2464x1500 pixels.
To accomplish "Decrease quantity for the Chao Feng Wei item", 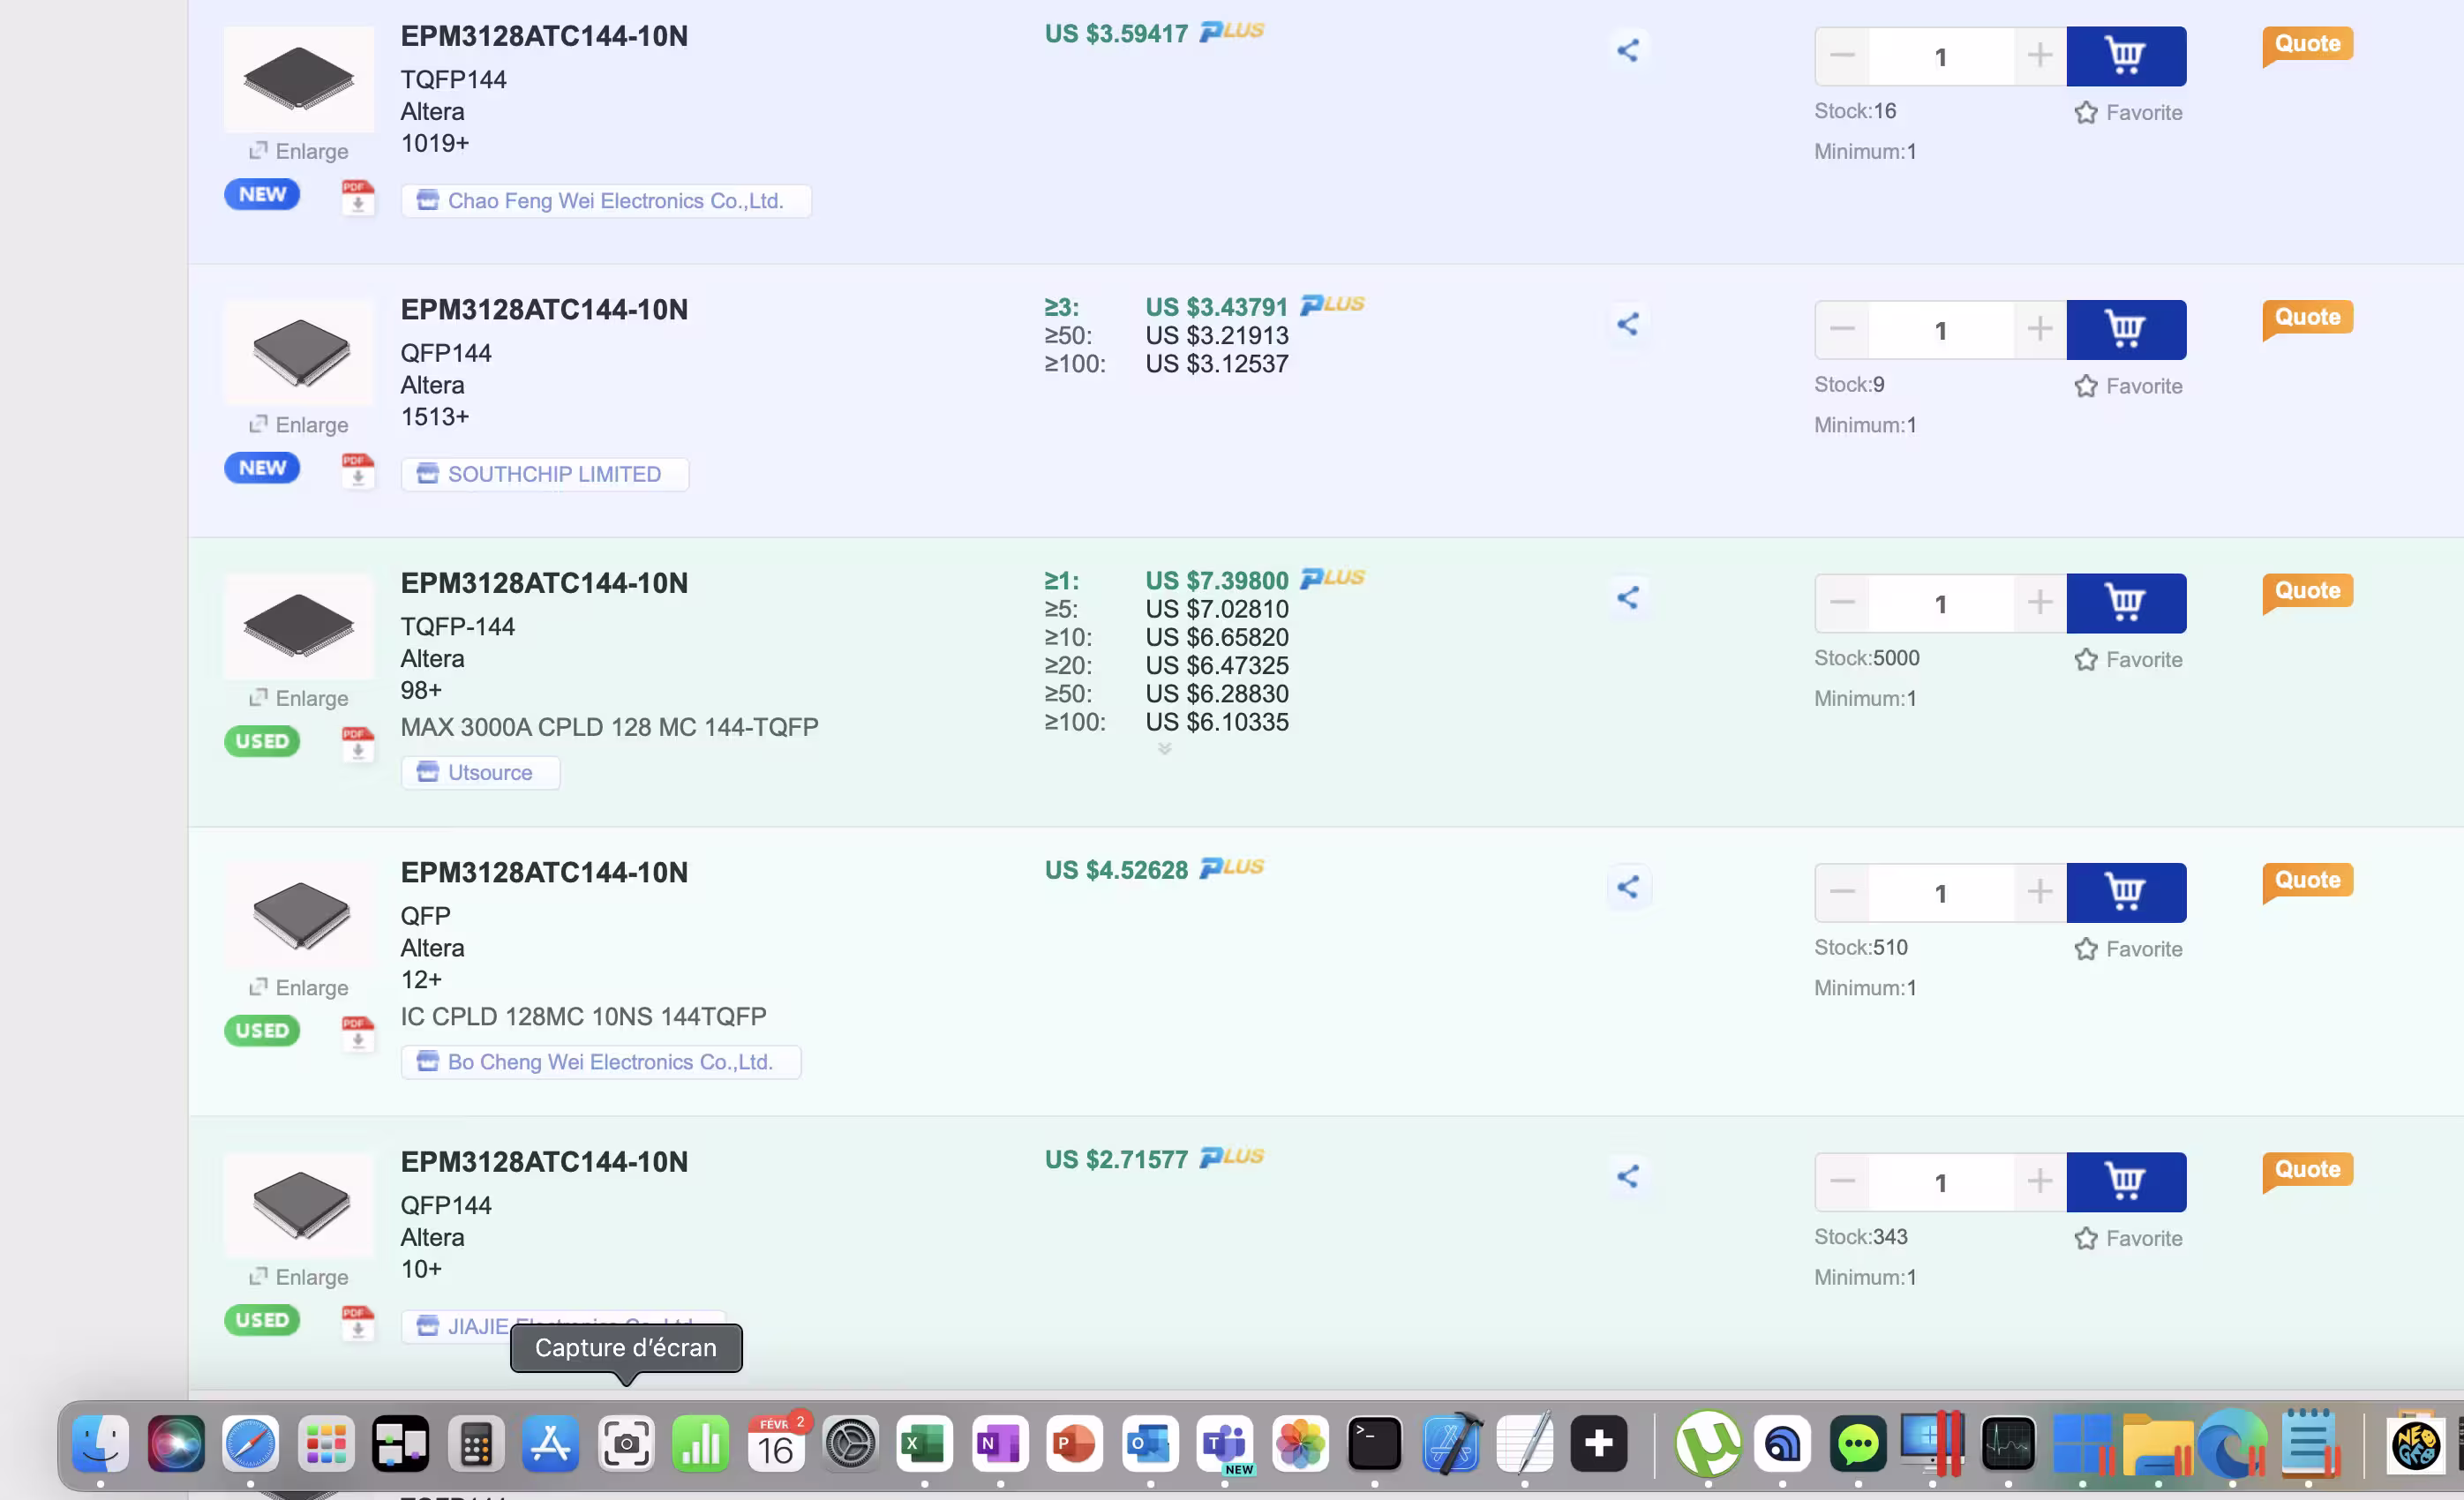I will tap(1842, 56).
